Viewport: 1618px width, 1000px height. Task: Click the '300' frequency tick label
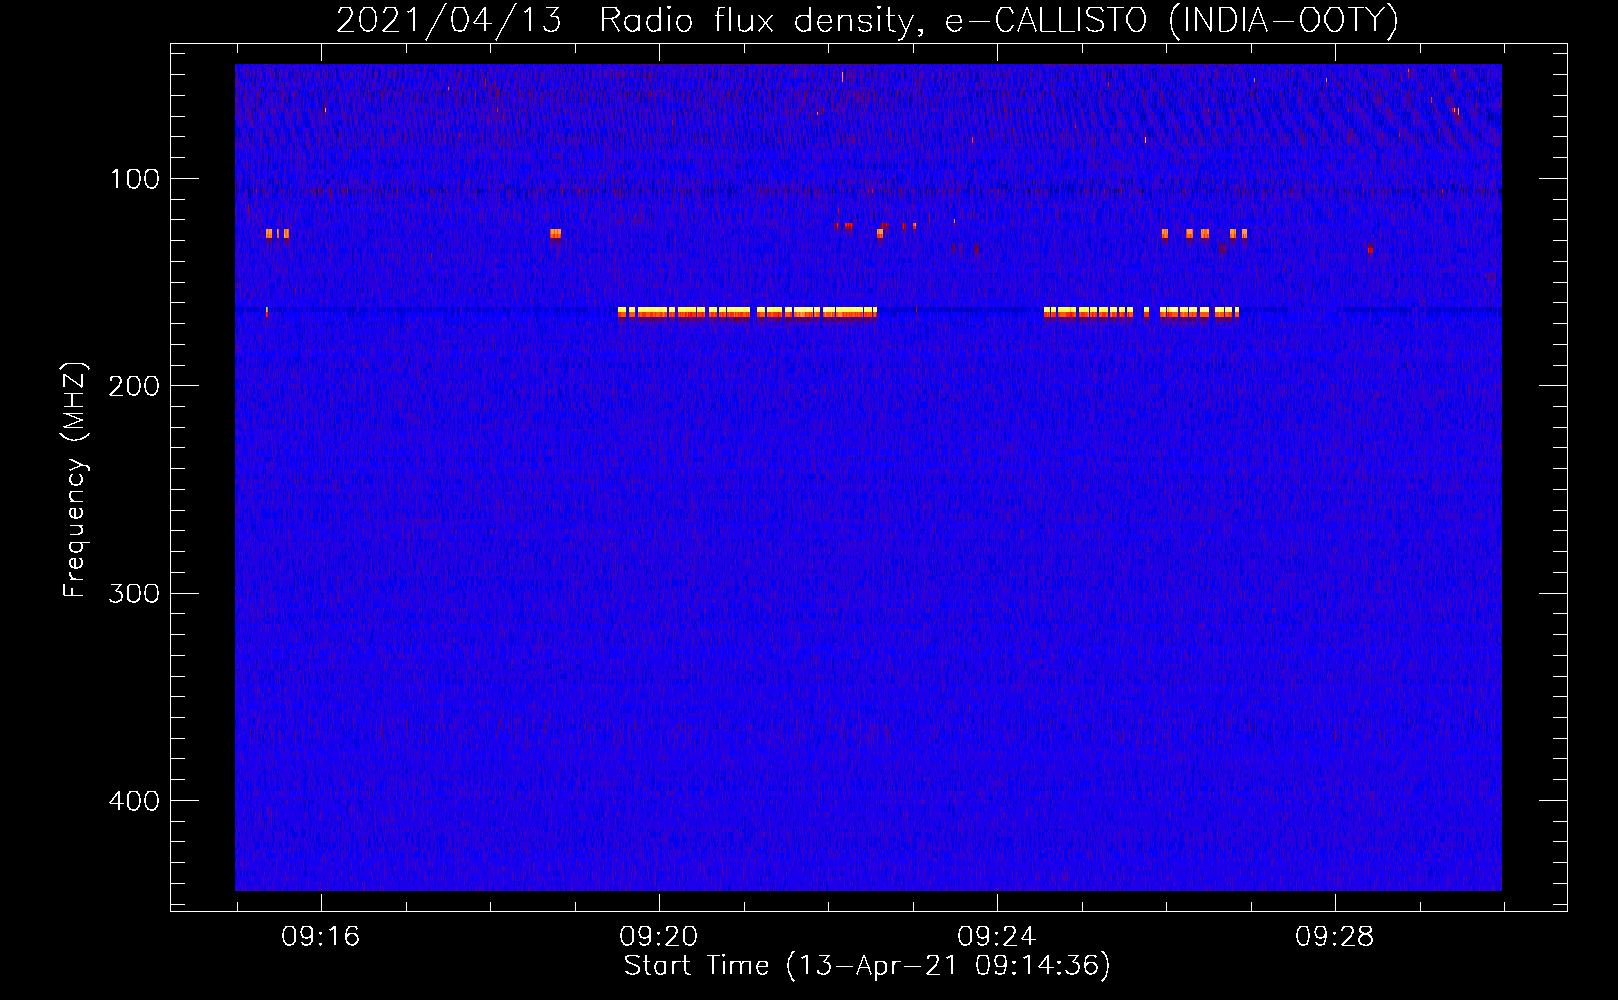coord(134,594)
